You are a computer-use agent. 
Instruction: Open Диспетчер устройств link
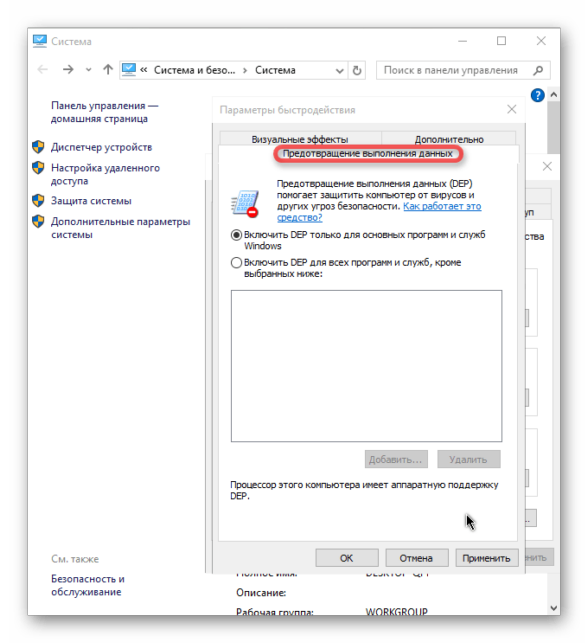click(101, 147)
